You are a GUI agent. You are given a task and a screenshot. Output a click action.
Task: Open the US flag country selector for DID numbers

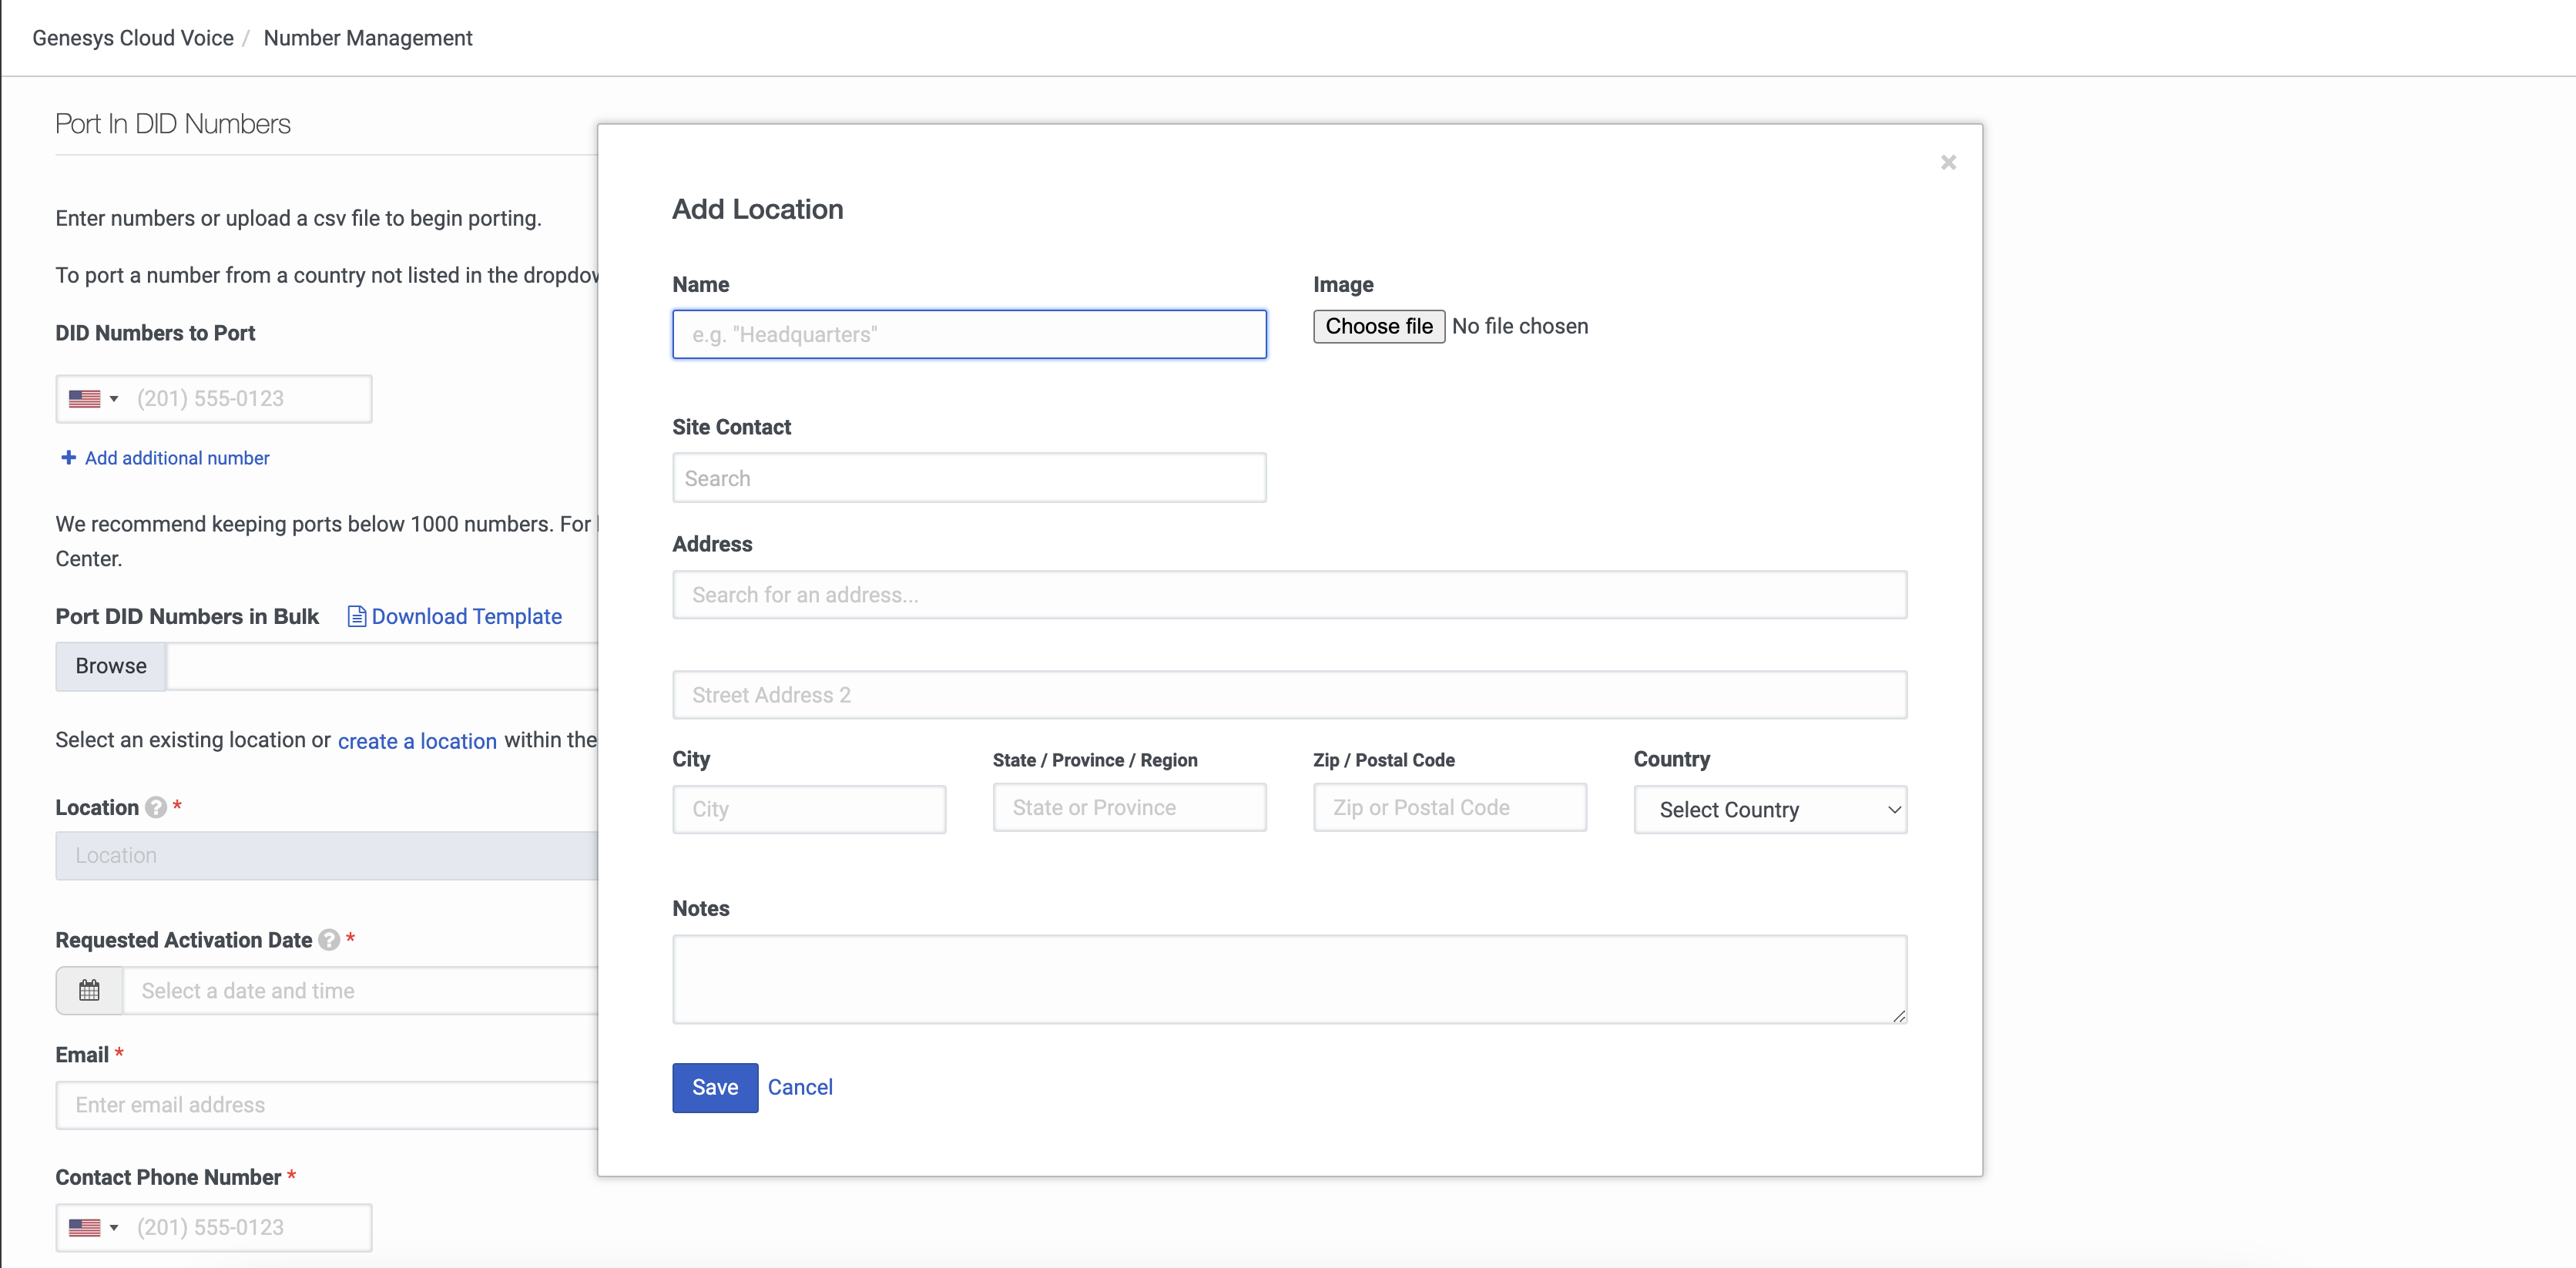point(93,399)
